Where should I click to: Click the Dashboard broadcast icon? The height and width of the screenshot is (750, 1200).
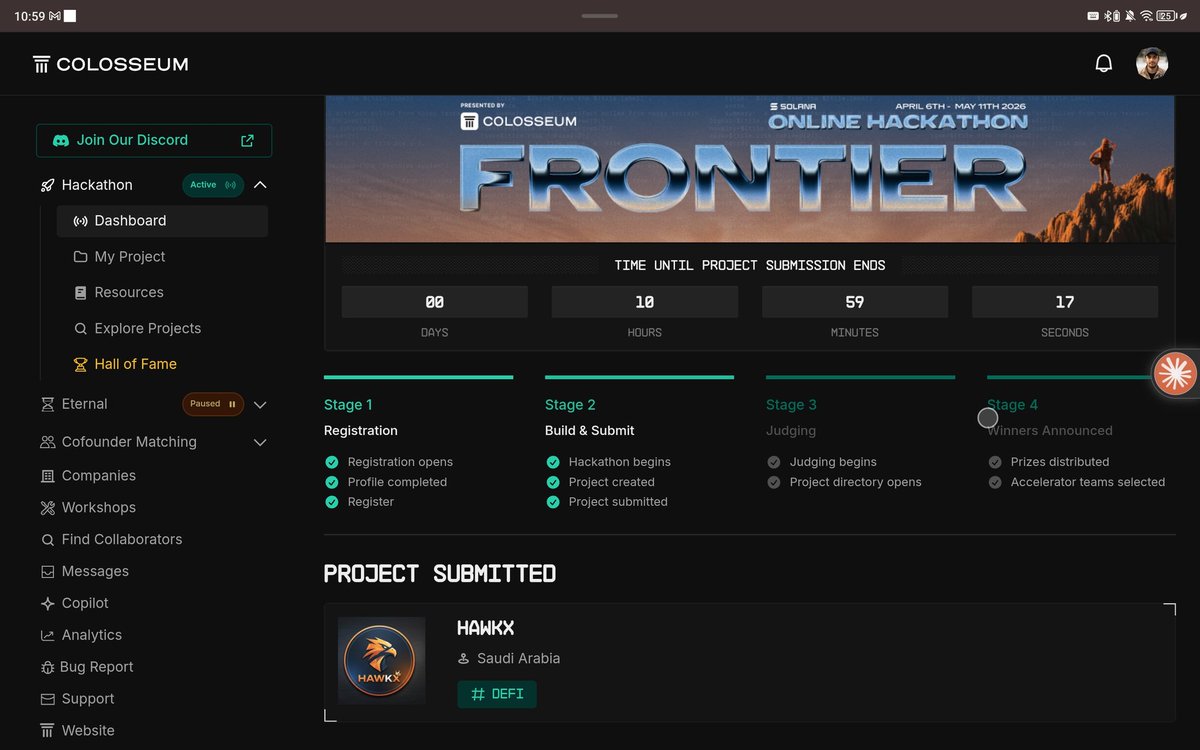81,221
